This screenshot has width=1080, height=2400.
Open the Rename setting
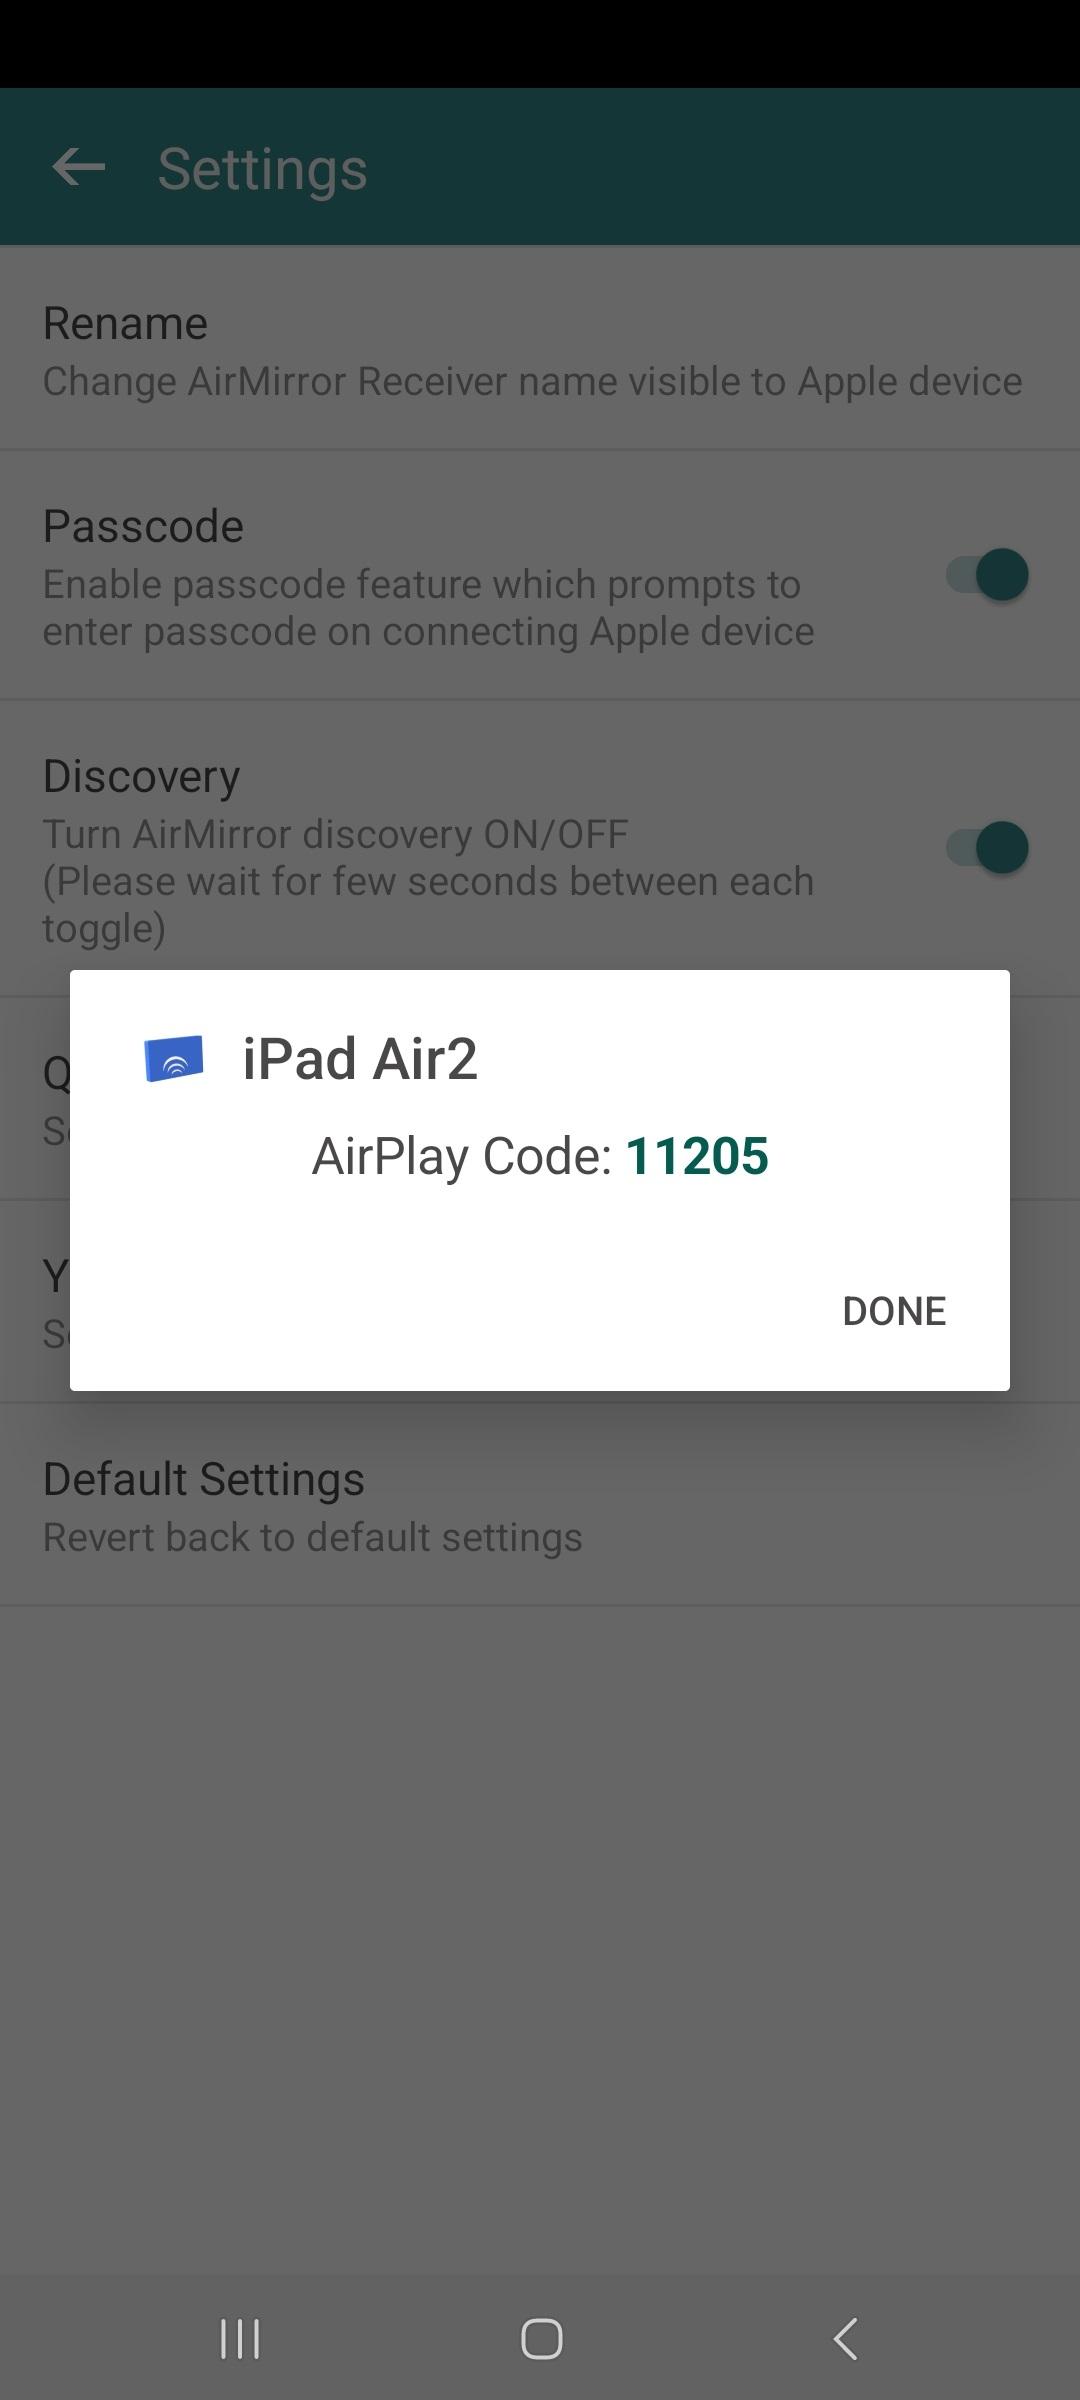[540, 349]
